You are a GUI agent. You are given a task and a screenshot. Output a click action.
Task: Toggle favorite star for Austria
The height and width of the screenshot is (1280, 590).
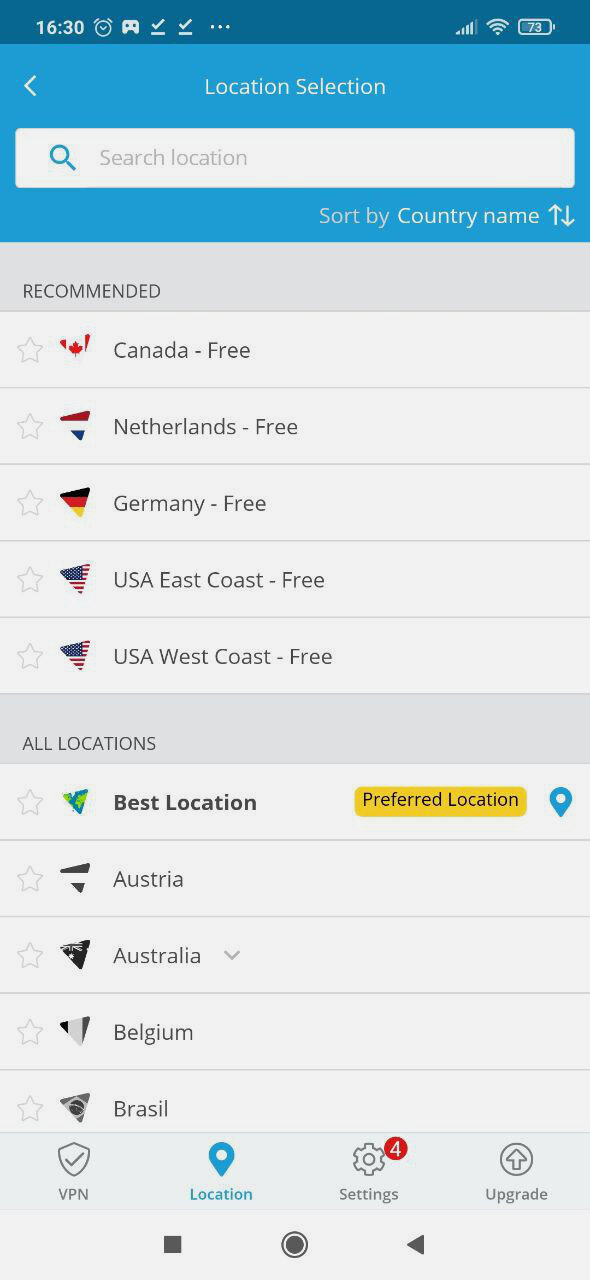[x=30, y=879]
